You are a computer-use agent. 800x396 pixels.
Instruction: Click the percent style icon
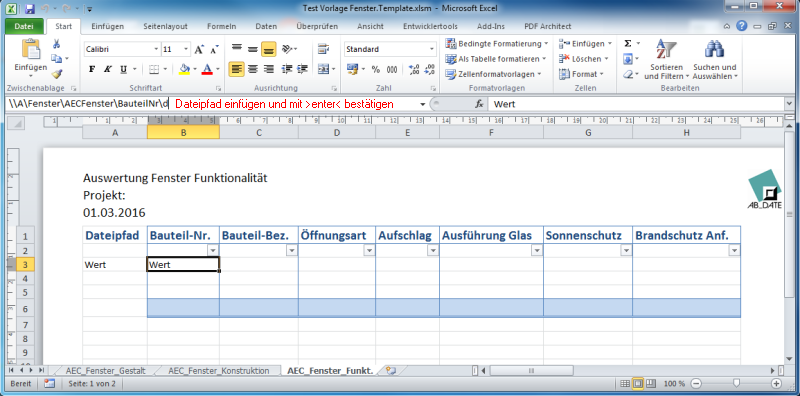[x=376, y=69]
